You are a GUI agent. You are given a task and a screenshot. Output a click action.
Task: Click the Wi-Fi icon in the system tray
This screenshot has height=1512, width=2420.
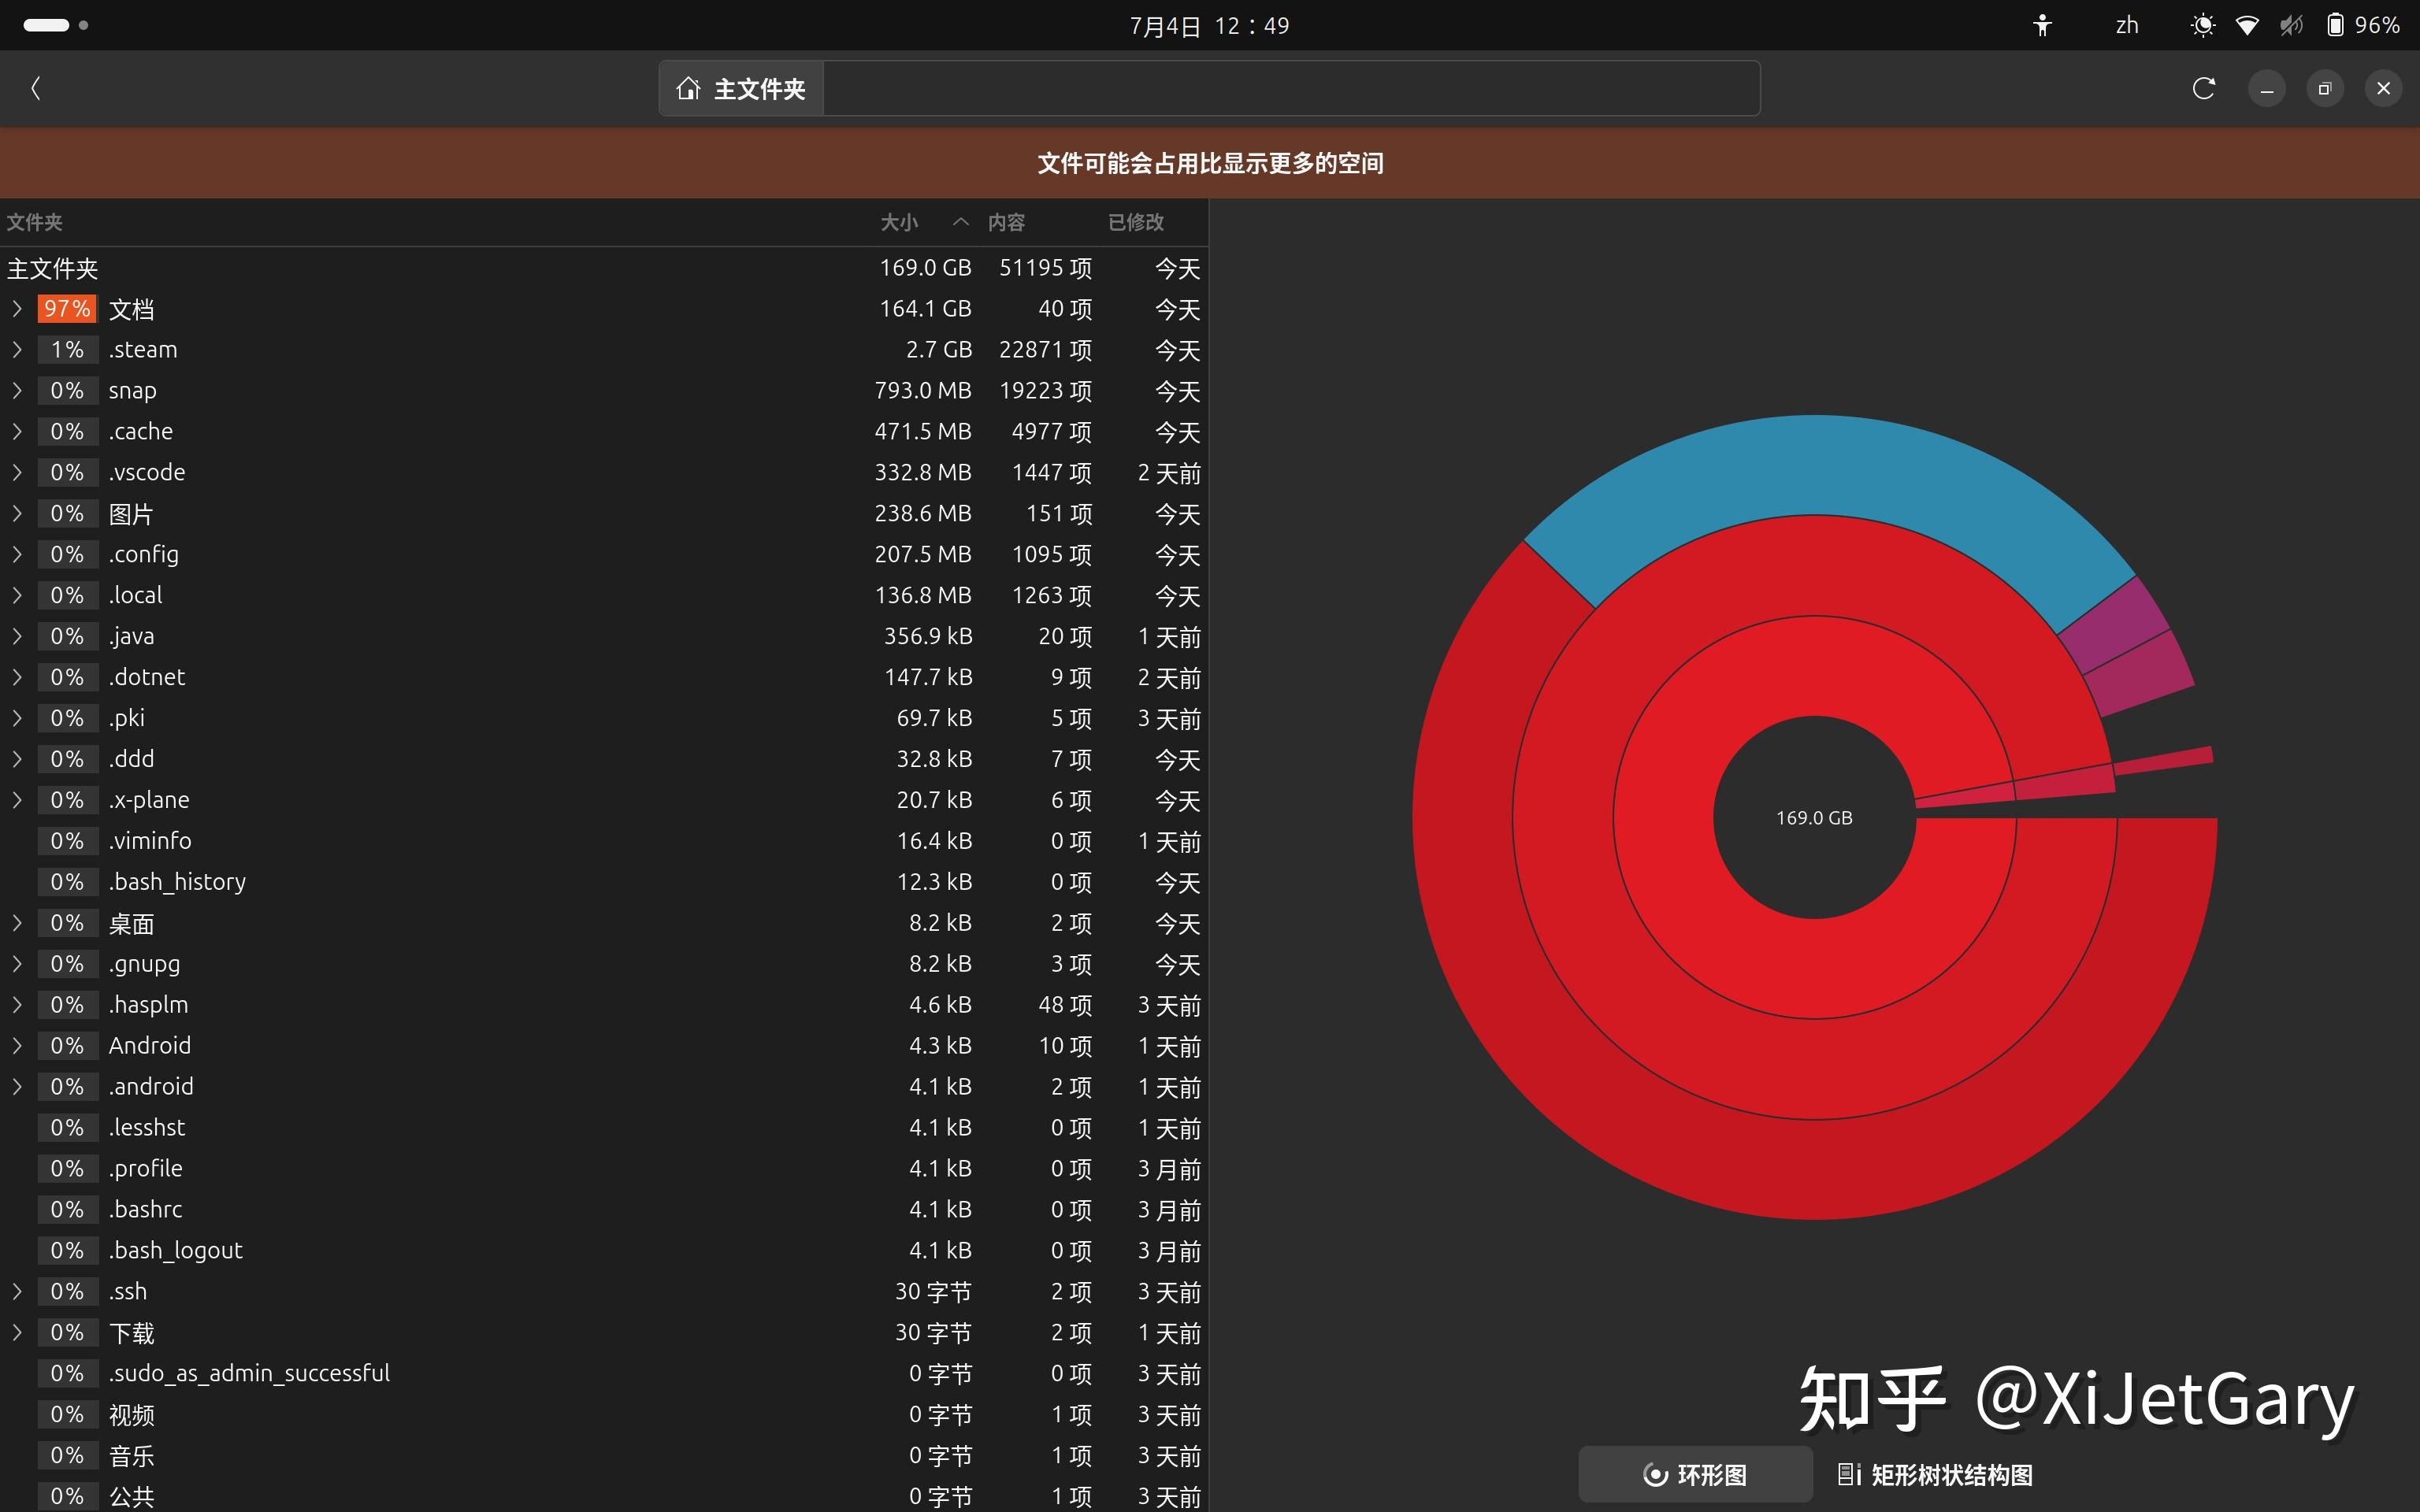pyautogui.click(x=2247, y=25)
